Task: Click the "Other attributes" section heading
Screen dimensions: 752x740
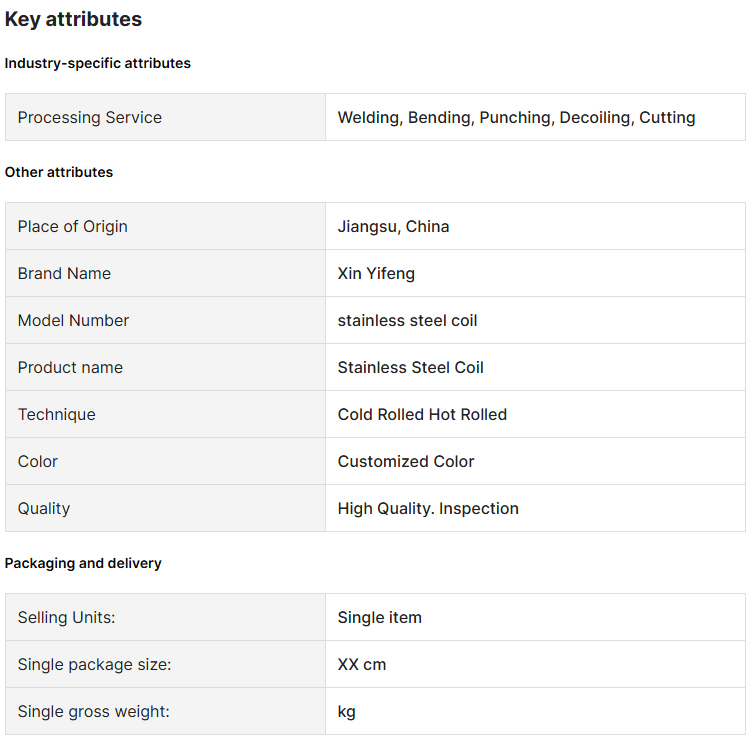Action: coord(59,172)
